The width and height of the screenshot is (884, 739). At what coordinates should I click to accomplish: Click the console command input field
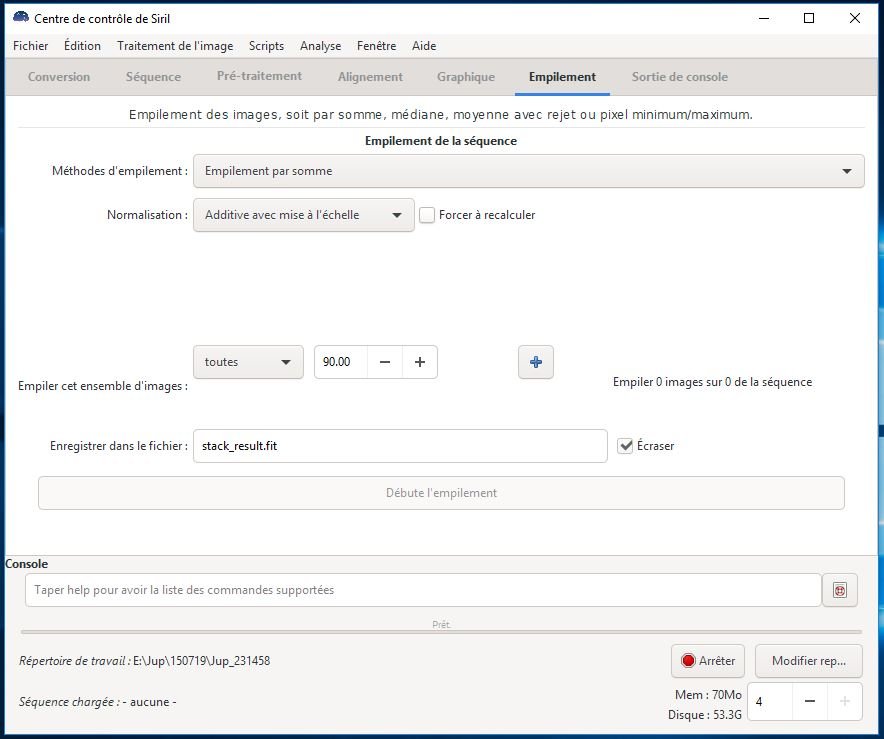pos(423,590)
